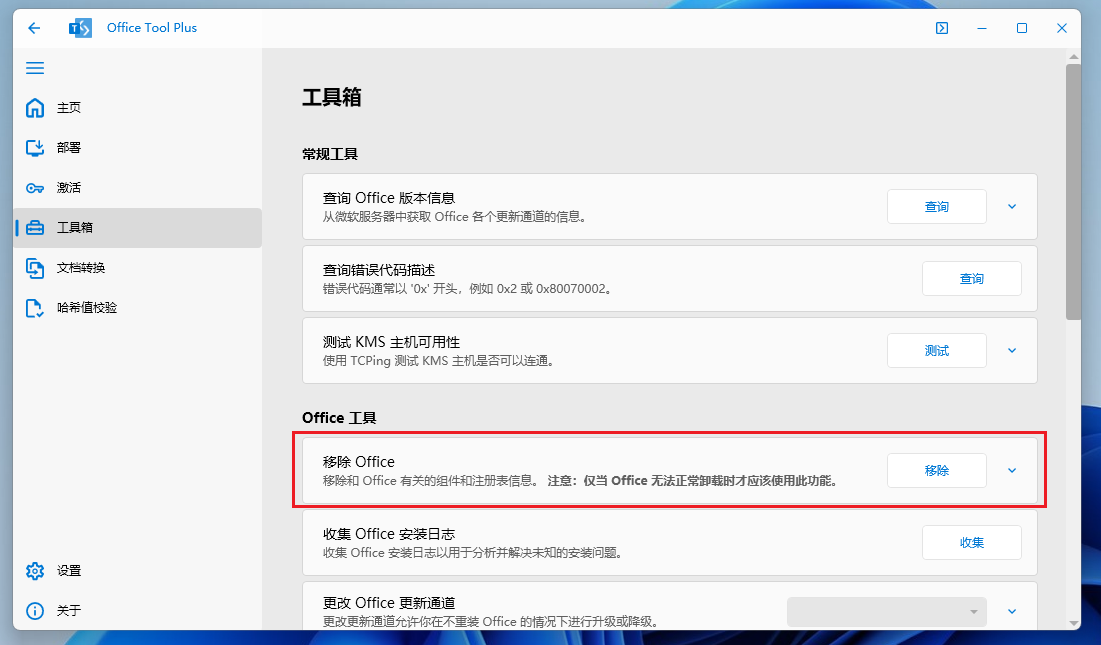Click 查询 for 错误代码描述
Screen dimensions: 1101x645
coord(972,279)
